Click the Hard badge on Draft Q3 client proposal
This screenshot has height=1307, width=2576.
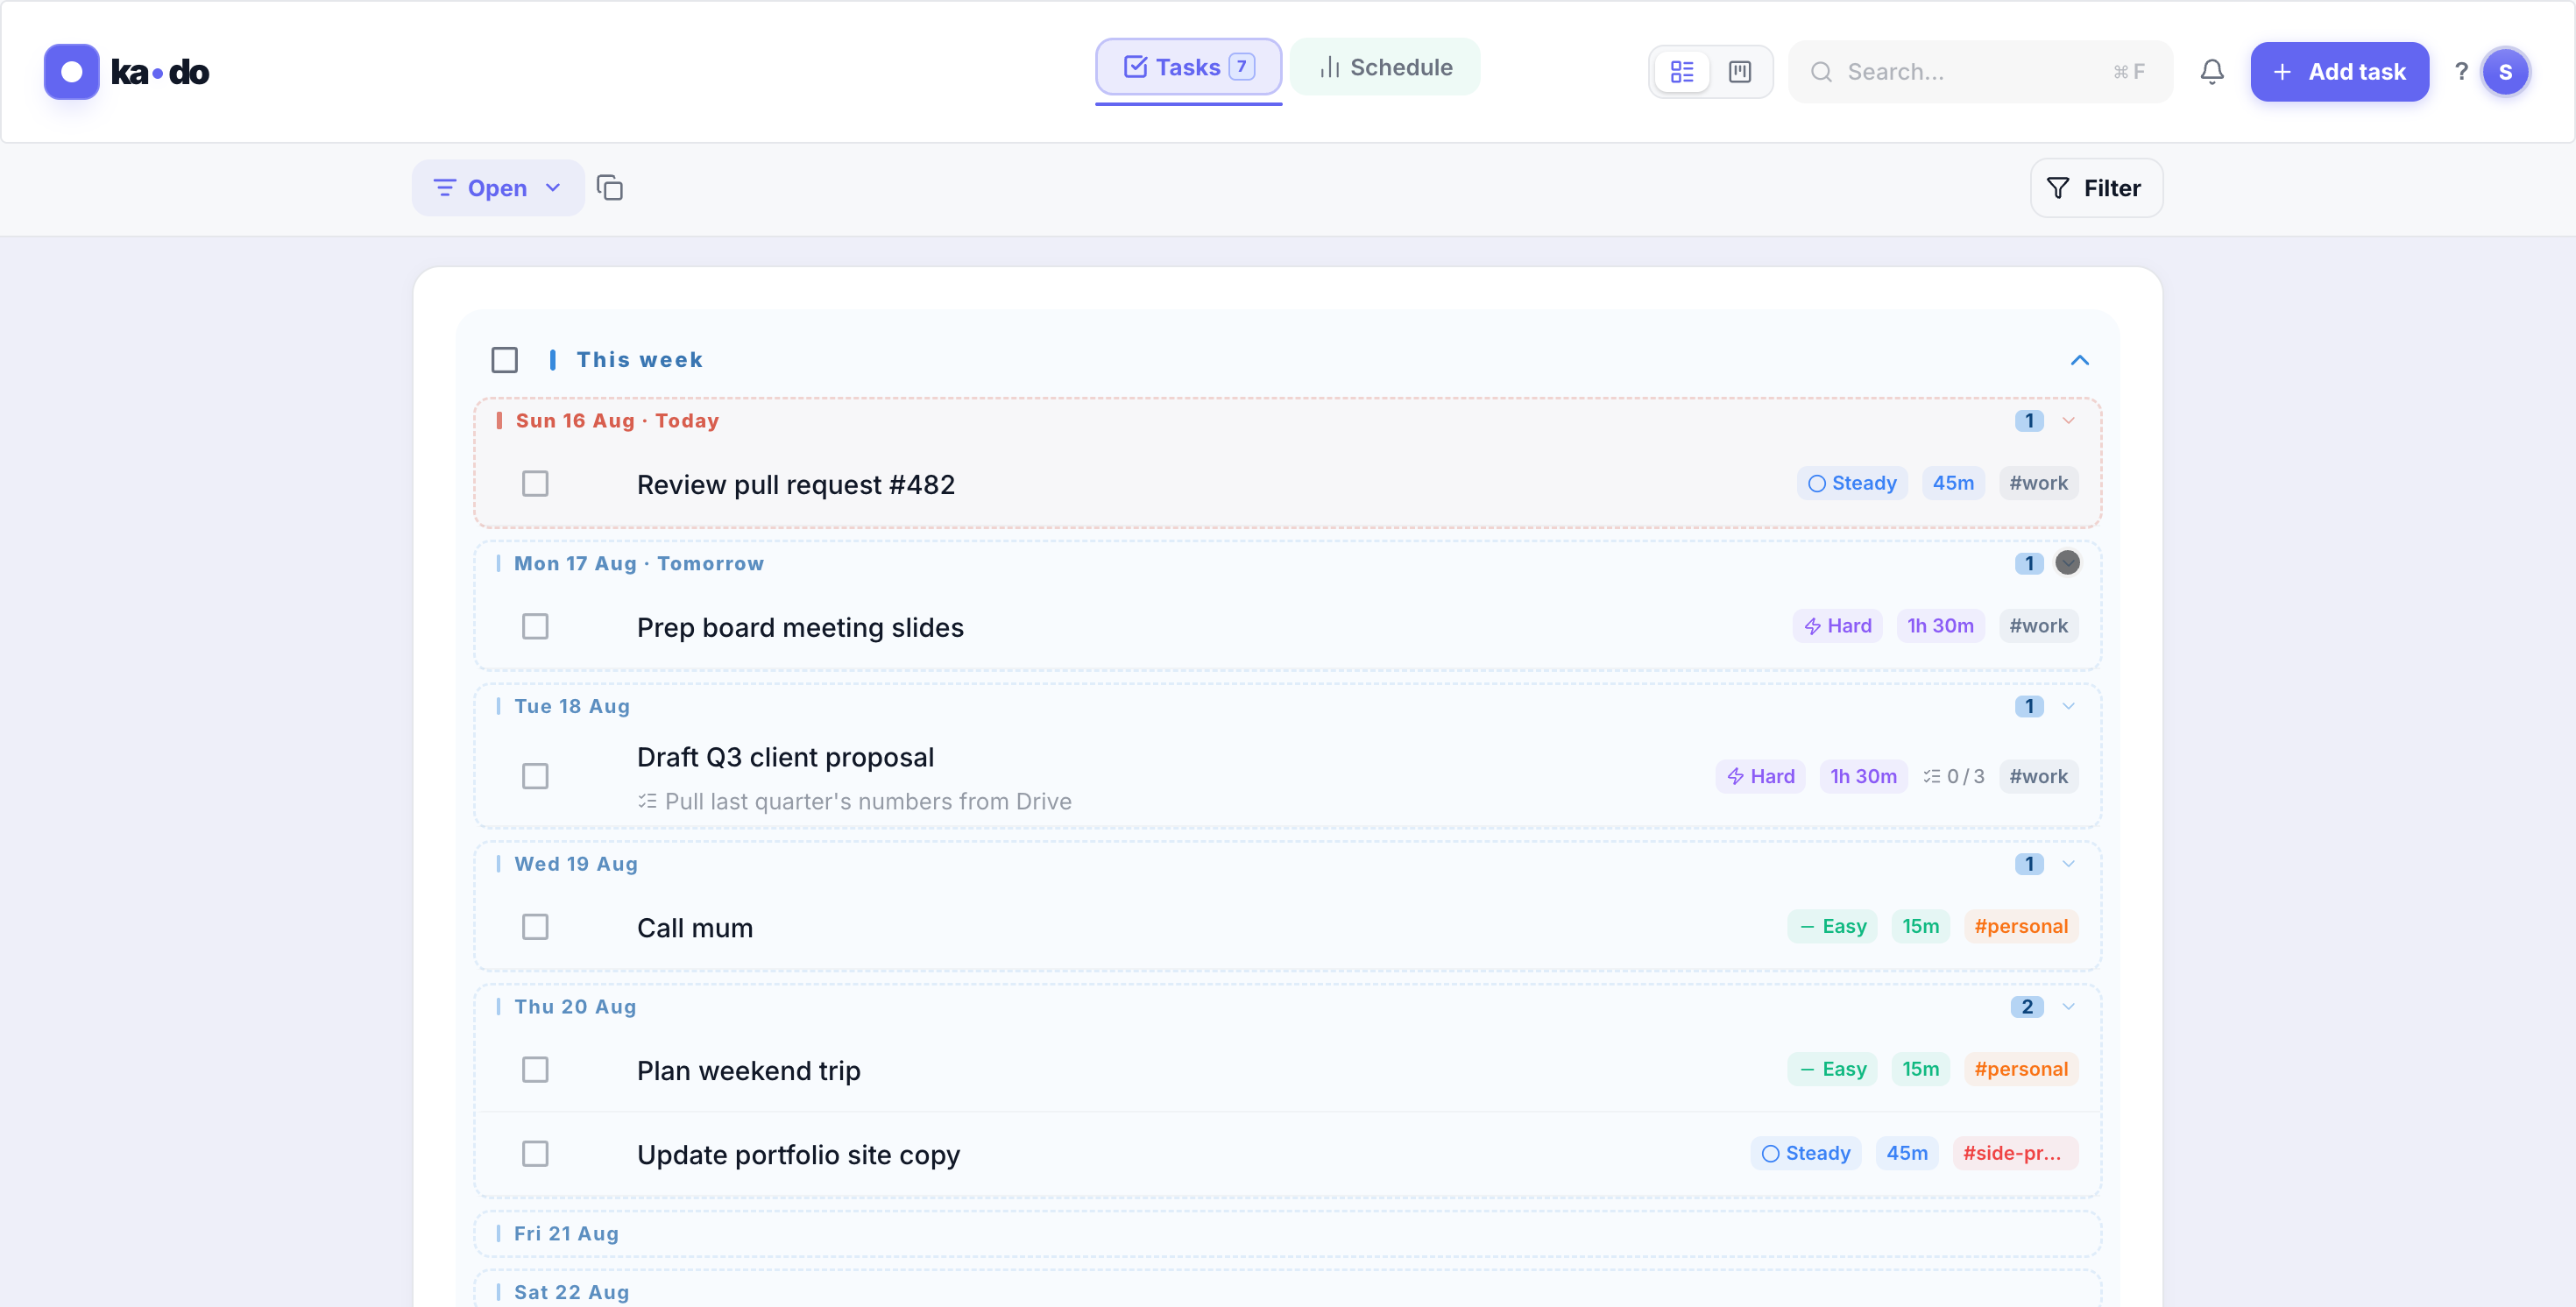coord(1761,777)
